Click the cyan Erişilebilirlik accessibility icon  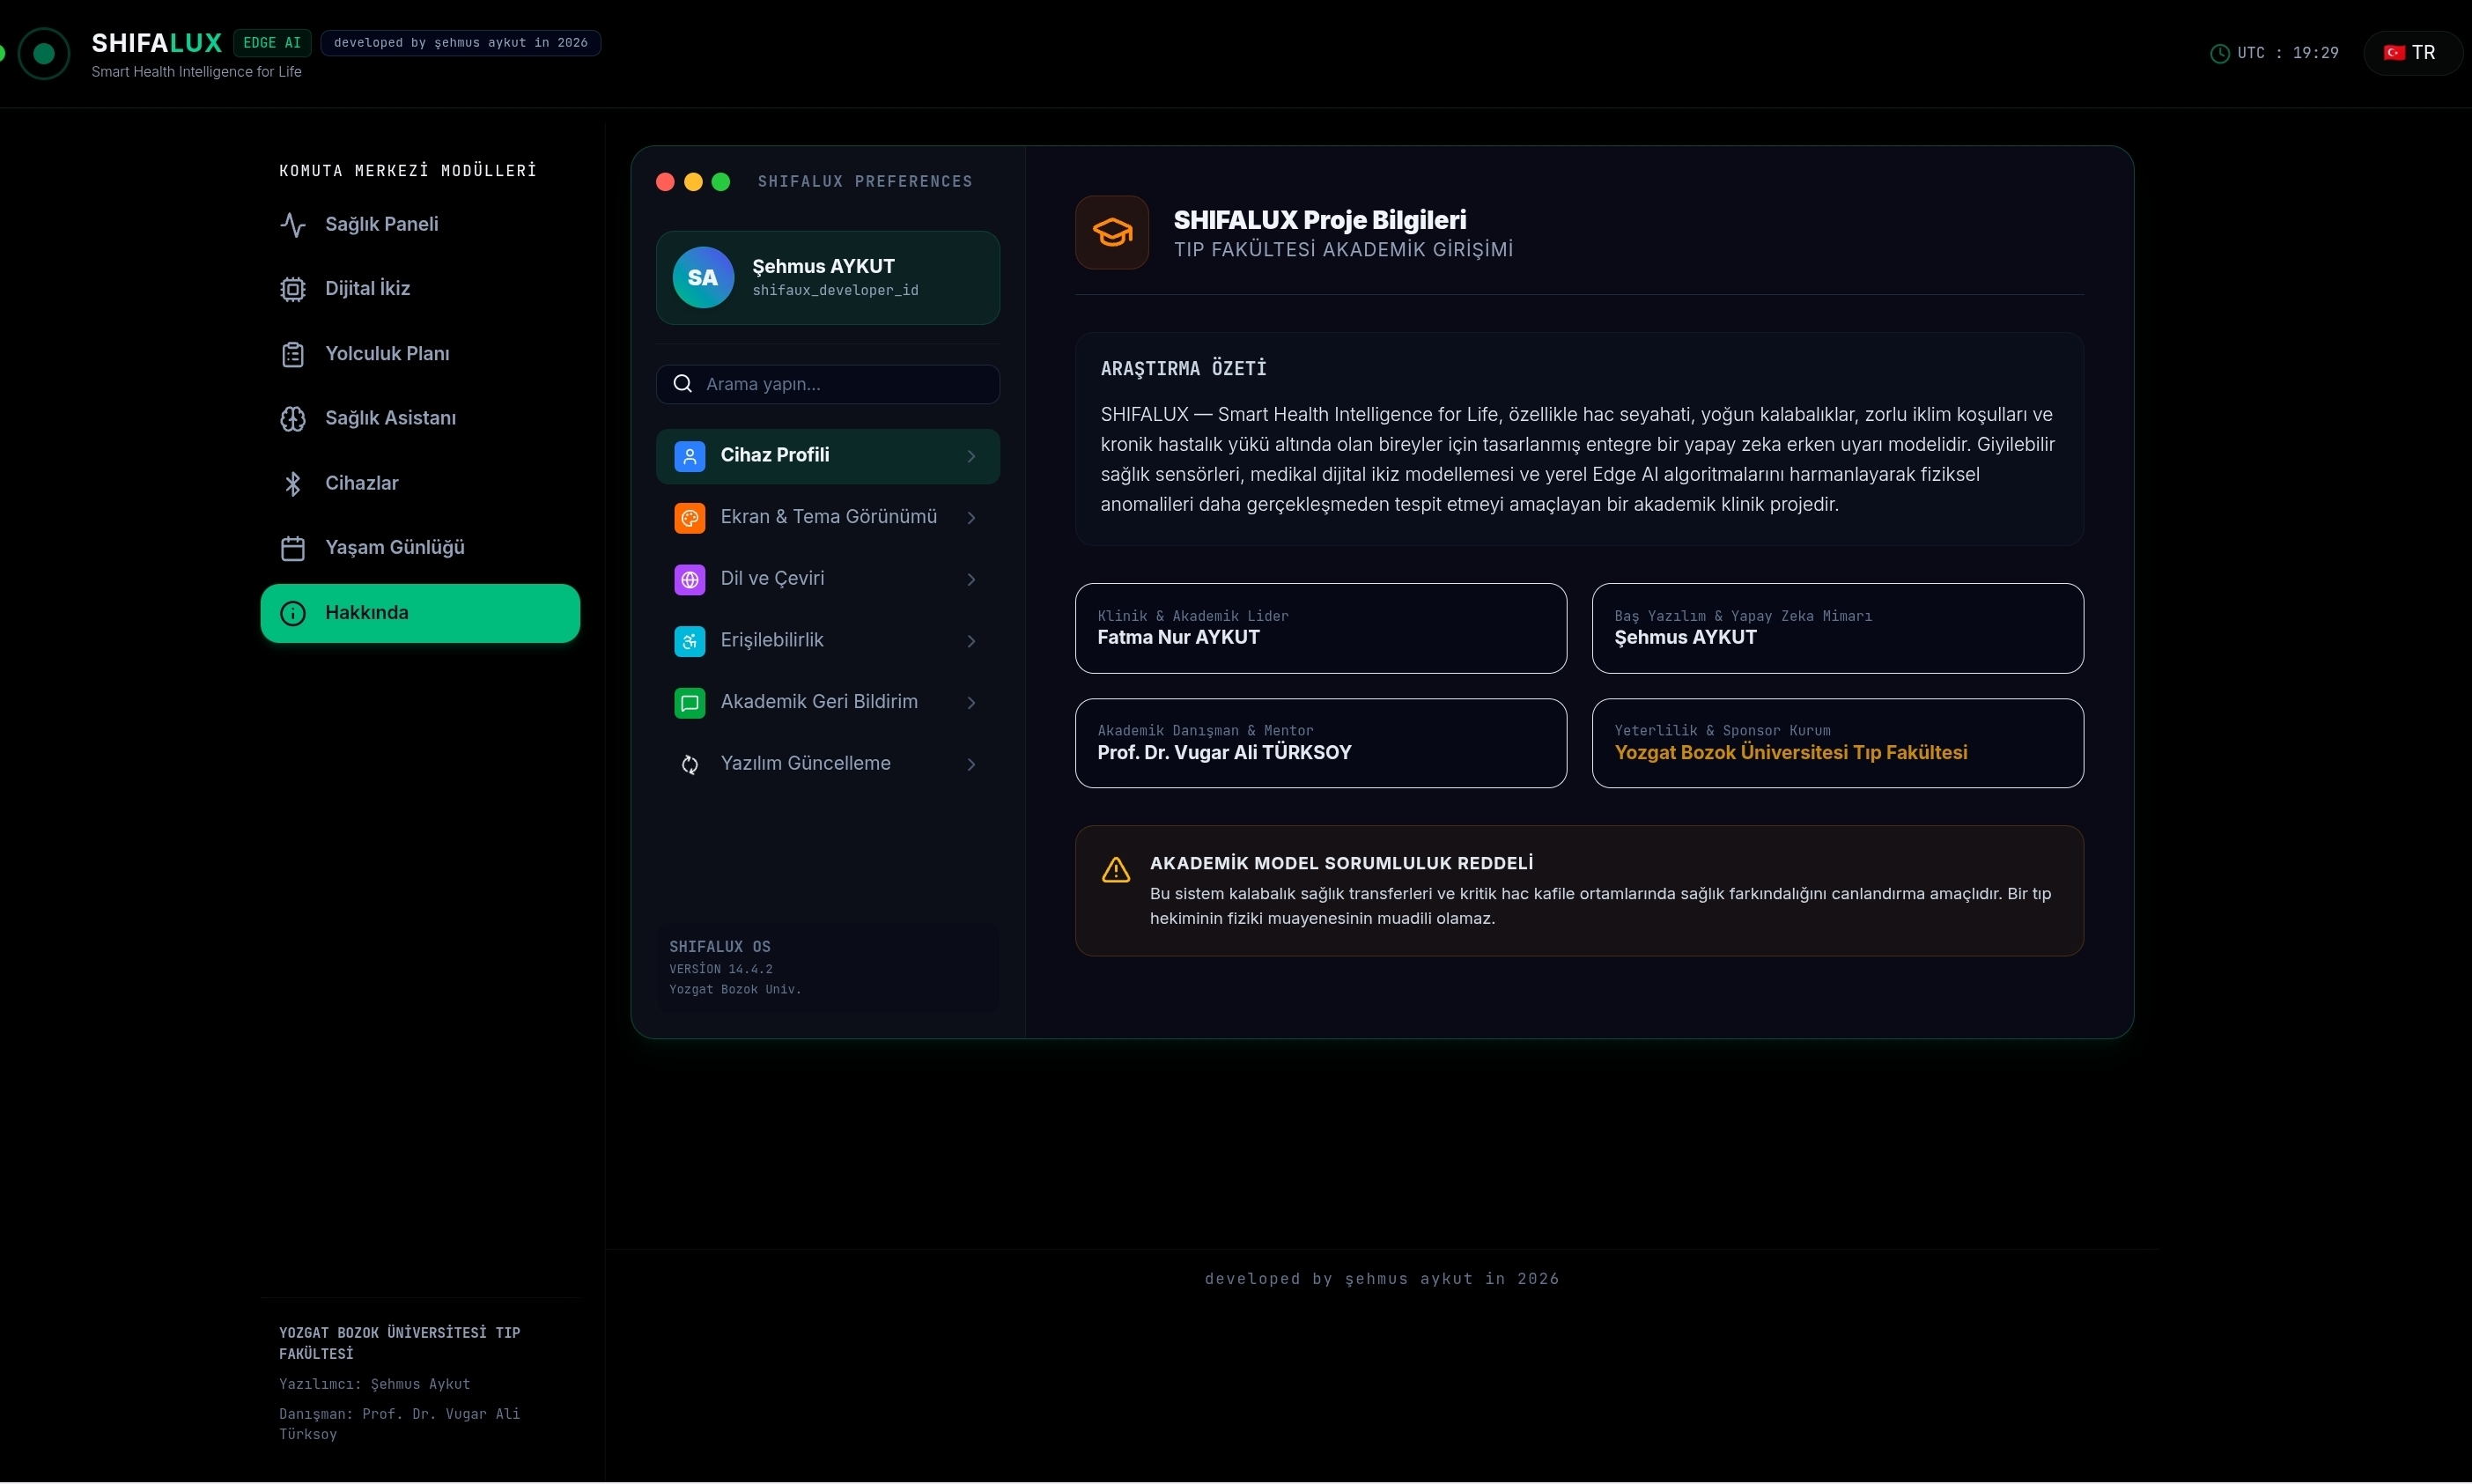tap(690, 641)
